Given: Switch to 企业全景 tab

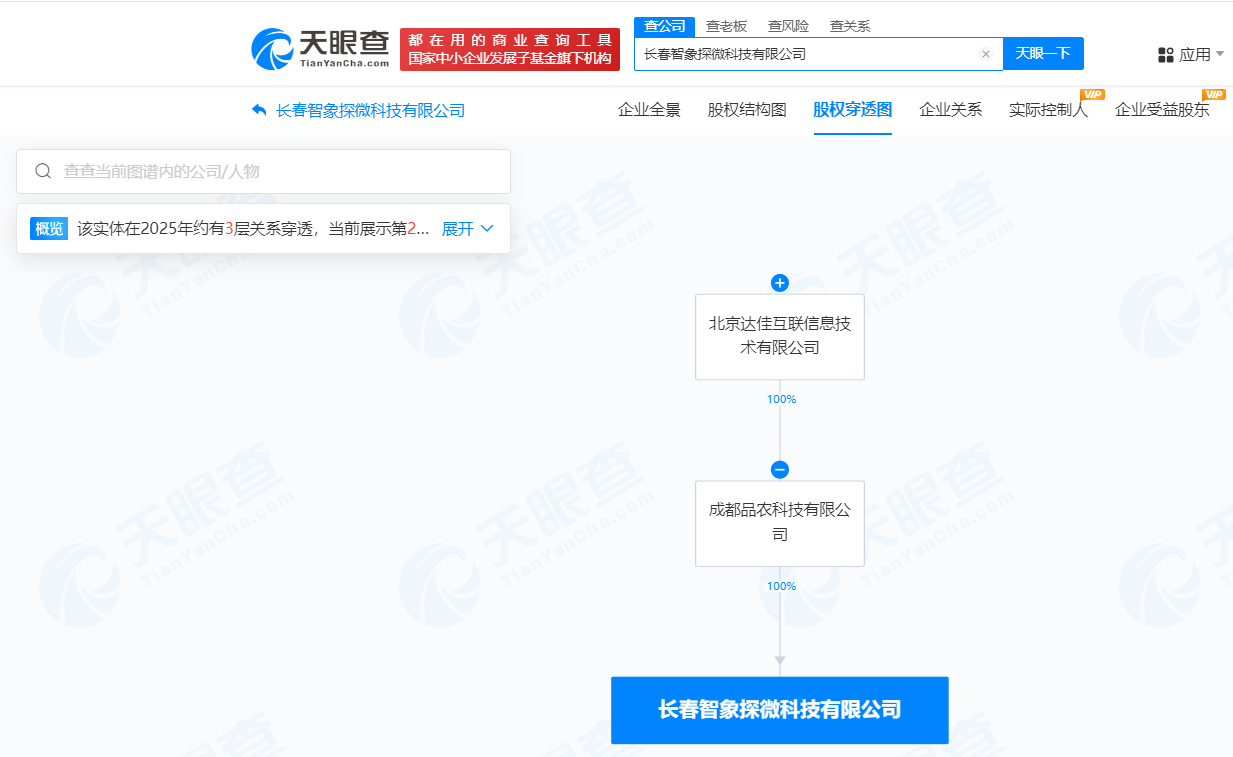Looking at the screenshot, I should (649, 110).
